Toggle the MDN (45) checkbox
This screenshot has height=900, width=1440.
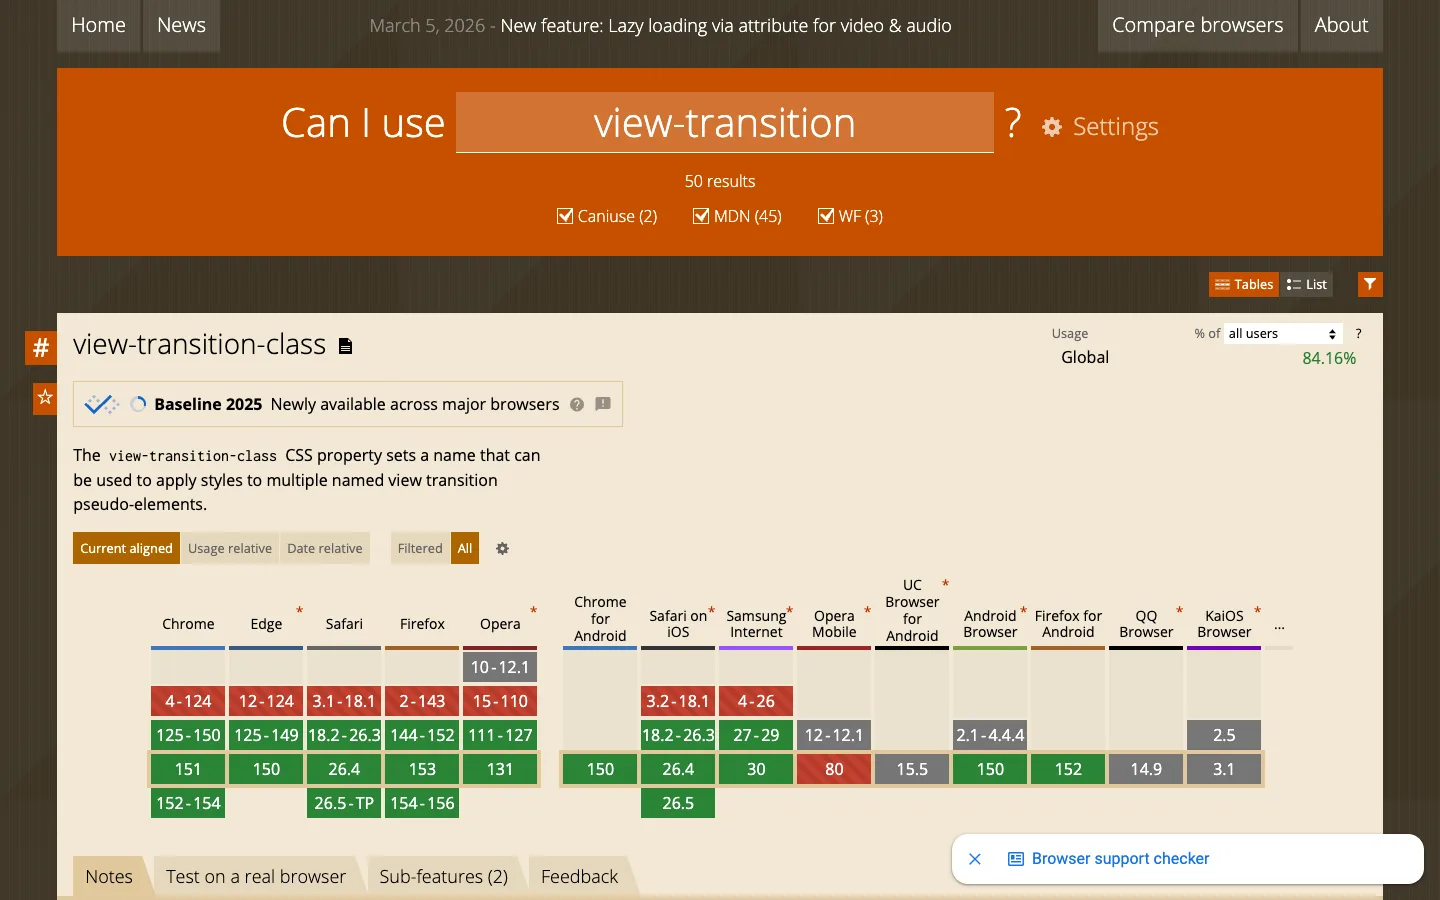click(x=701, y=216)
